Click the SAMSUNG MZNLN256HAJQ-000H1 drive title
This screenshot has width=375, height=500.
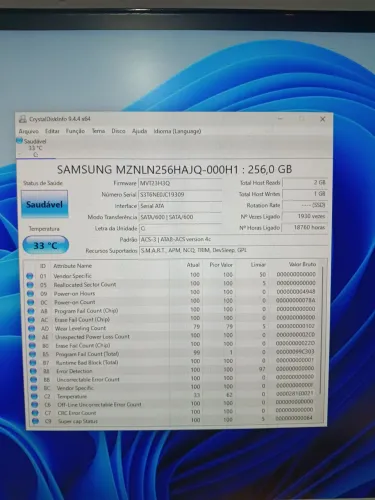(175, 169)
